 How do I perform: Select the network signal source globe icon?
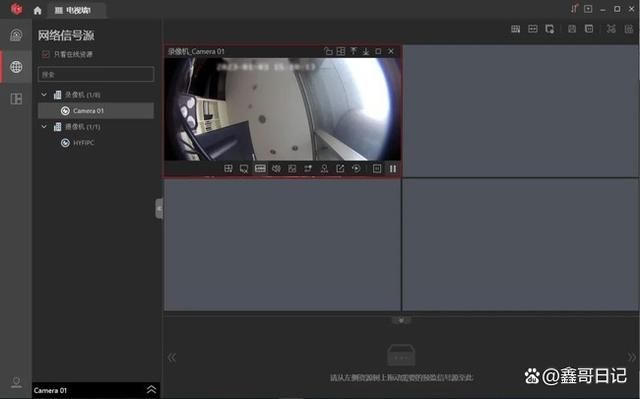16,67
